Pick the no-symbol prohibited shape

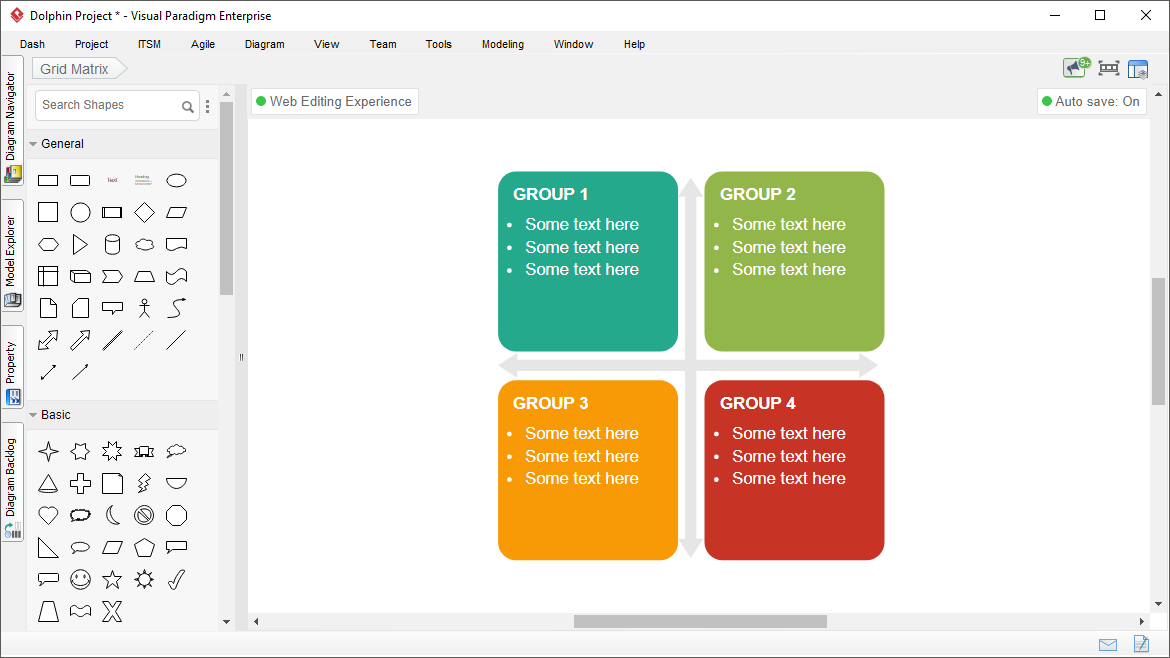144,516
